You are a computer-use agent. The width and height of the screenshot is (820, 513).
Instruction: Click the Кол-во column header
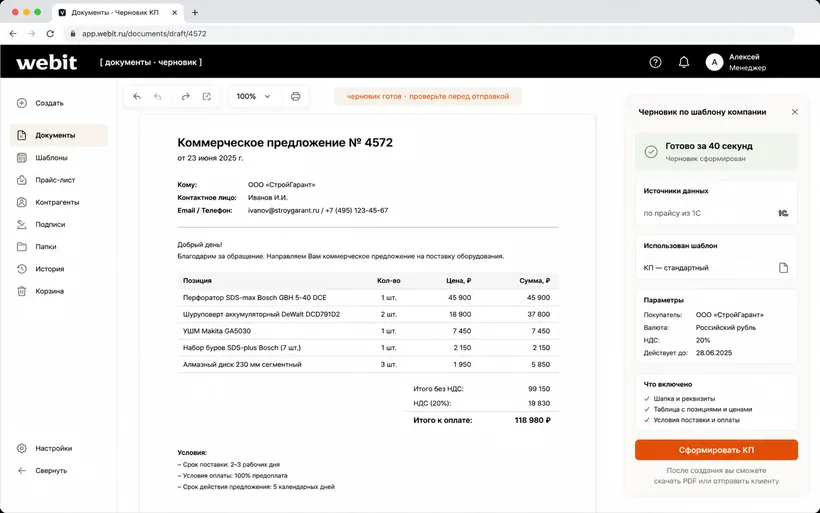pos(389,281)
